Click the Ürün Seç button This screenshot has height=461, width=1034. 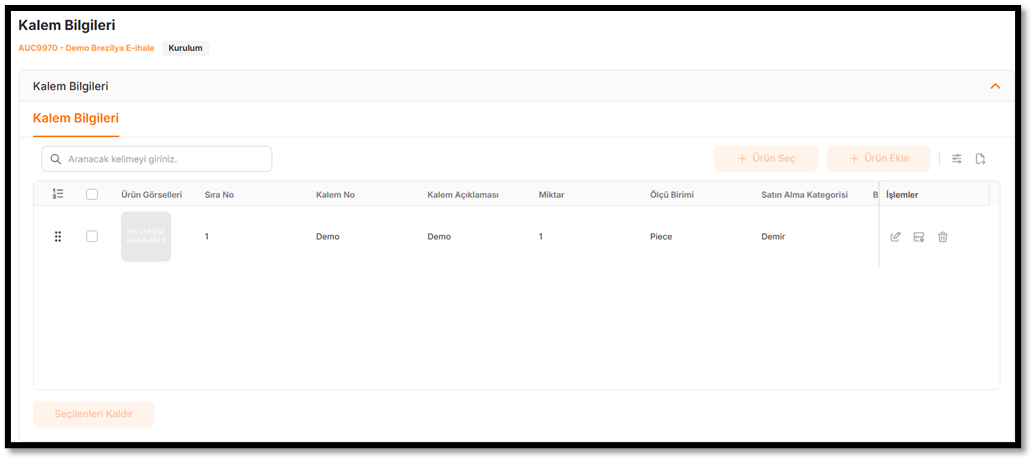click(765, 159)
